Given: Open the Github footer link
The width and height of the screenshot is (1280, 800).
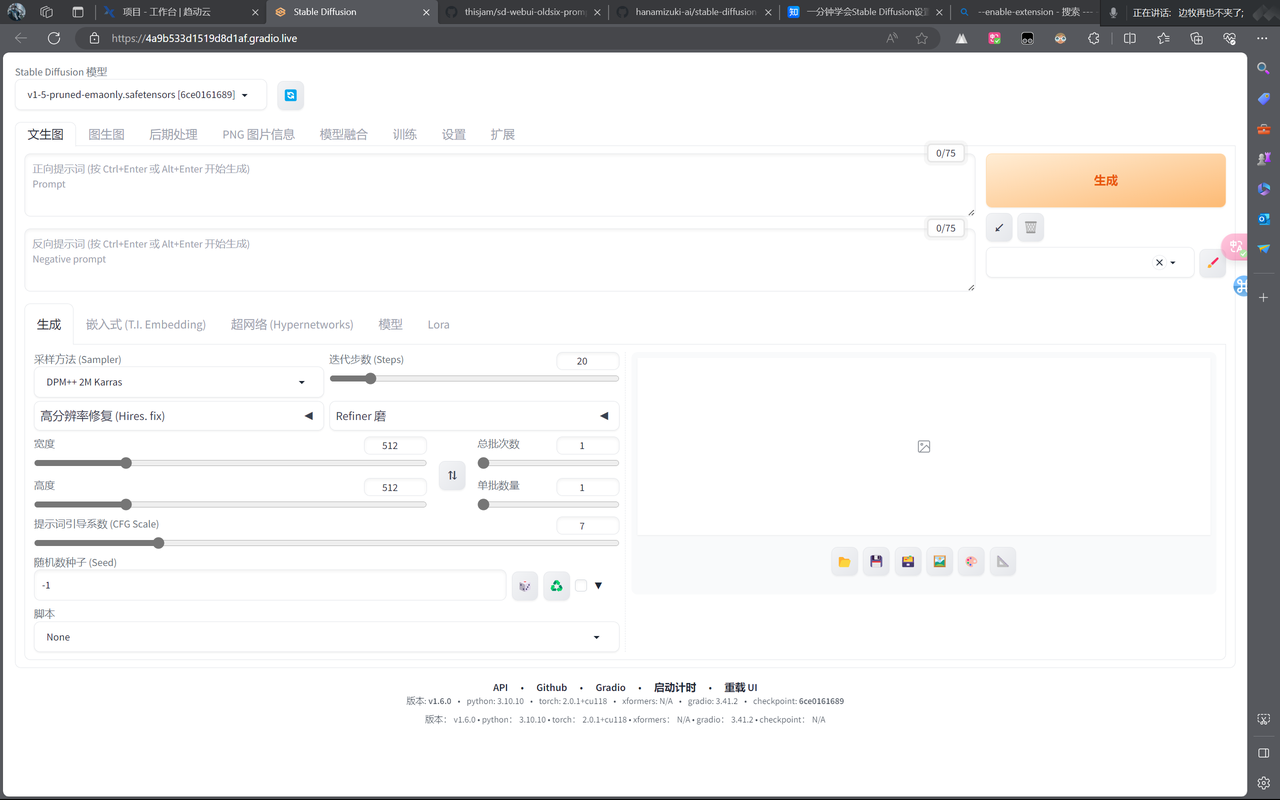Looking at the screenshot, I should (x=551, y=687).
